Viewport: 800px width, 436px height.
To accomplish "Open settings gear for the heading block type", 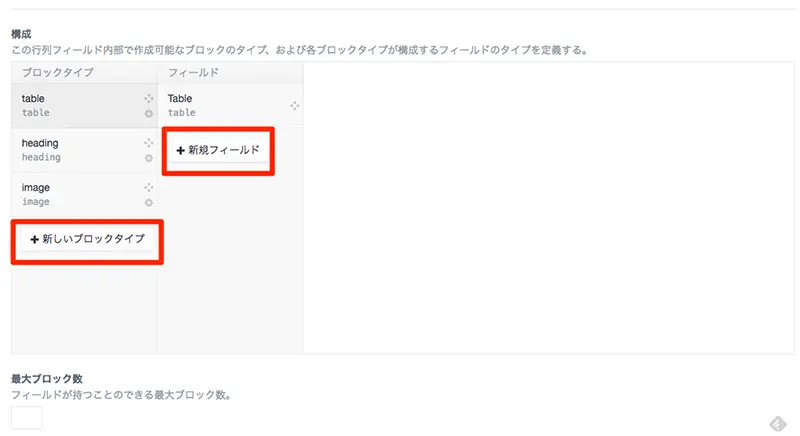I will (148, 158).
